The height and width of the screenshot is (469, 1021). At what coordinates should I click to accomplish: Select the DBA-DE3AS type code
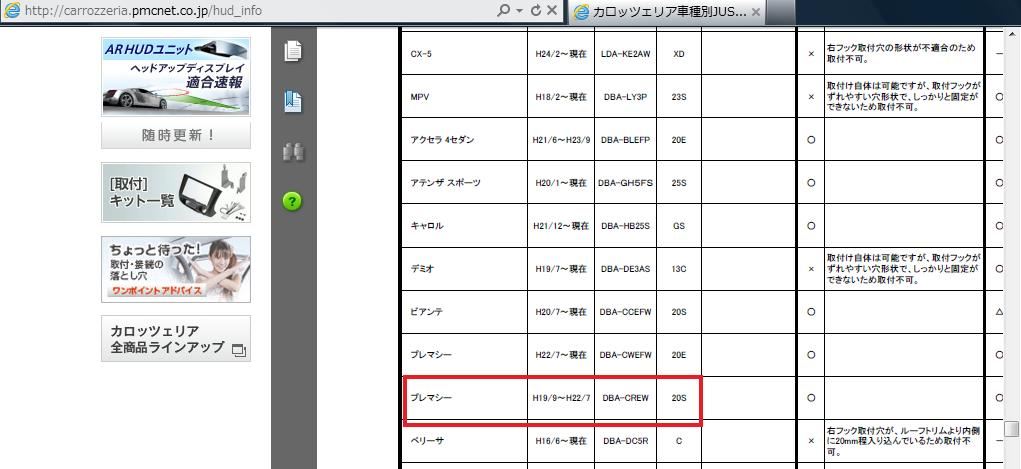click(x=626, y=268)
